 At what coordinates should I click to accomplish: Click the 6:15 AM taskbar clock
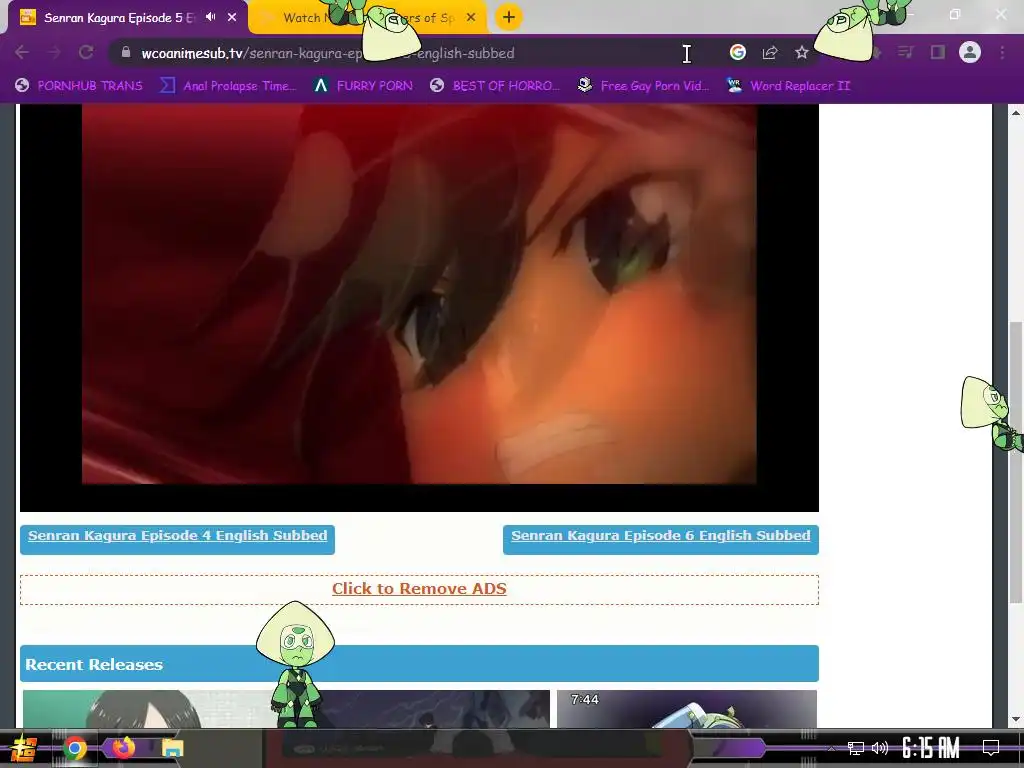tap(931, 748)
